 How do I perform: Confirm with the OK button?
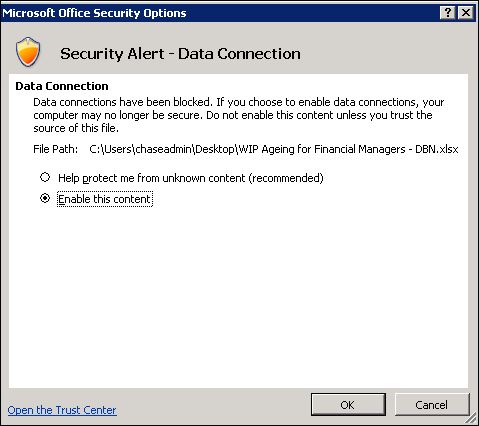[348, 404]
